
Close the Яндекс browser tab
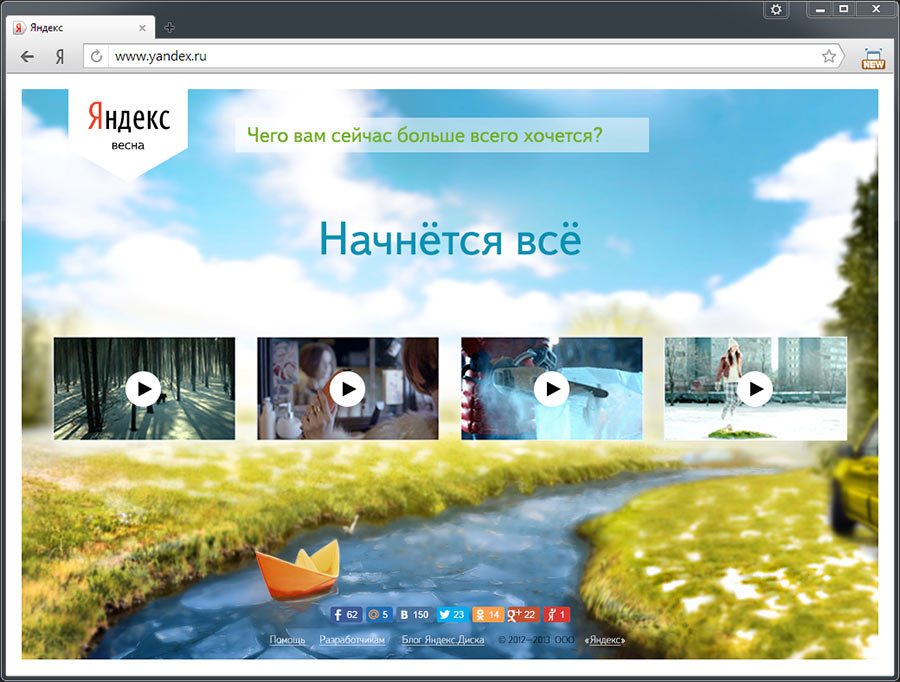point(144,28)
